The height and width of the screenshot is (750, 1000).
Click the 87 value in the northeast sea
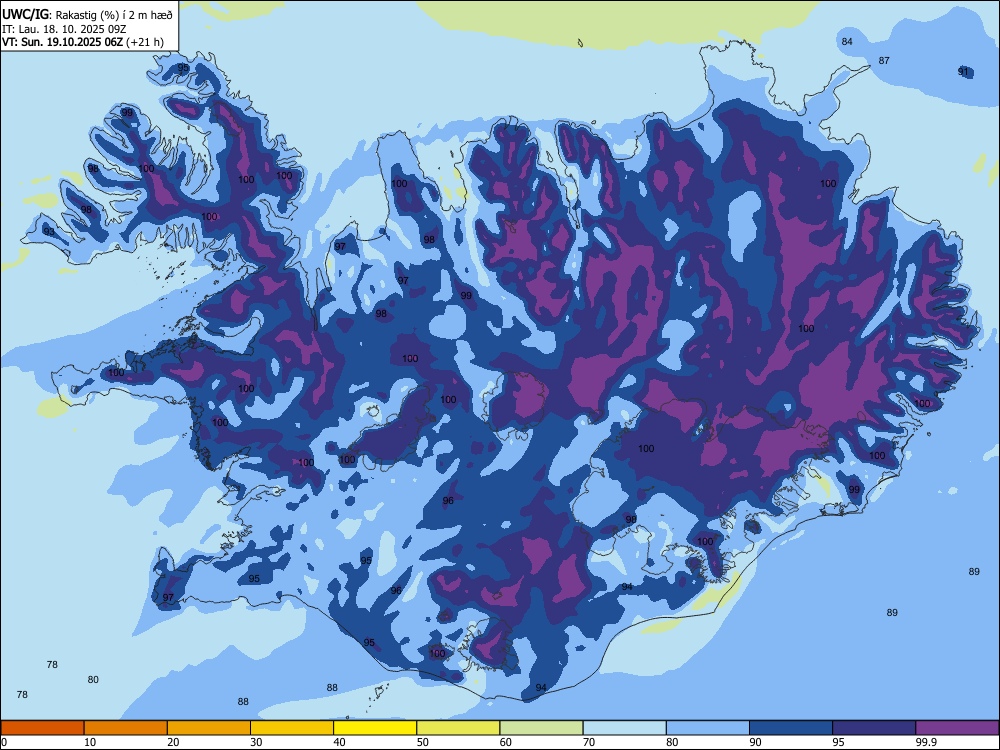(x=884, y=61)
